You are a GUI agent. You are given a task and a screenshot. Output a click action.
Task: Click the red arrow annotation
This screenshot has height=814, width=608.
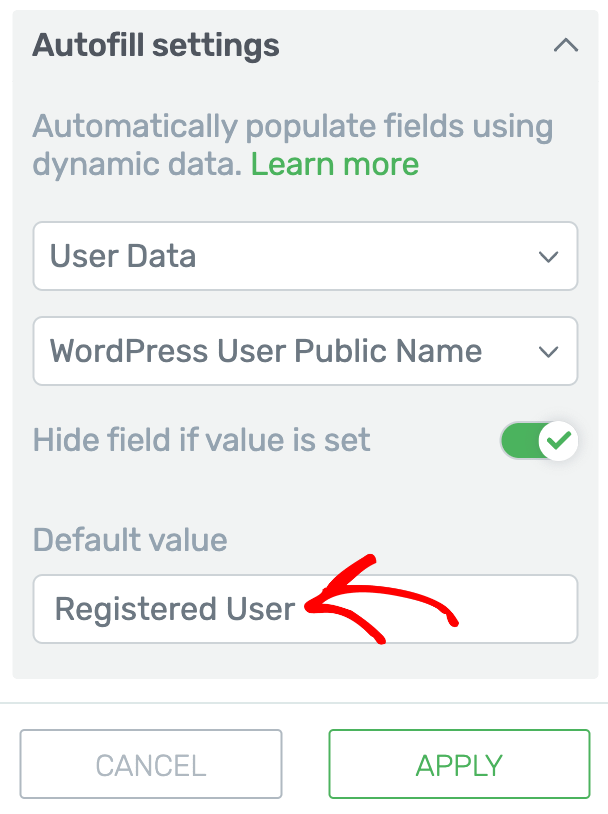click(381, 600)
